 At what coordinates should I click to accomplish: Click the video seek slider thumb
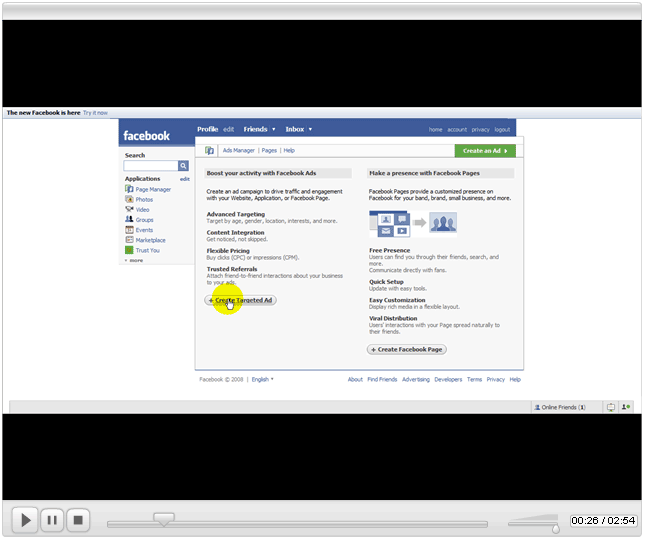[x=164, y=521]
